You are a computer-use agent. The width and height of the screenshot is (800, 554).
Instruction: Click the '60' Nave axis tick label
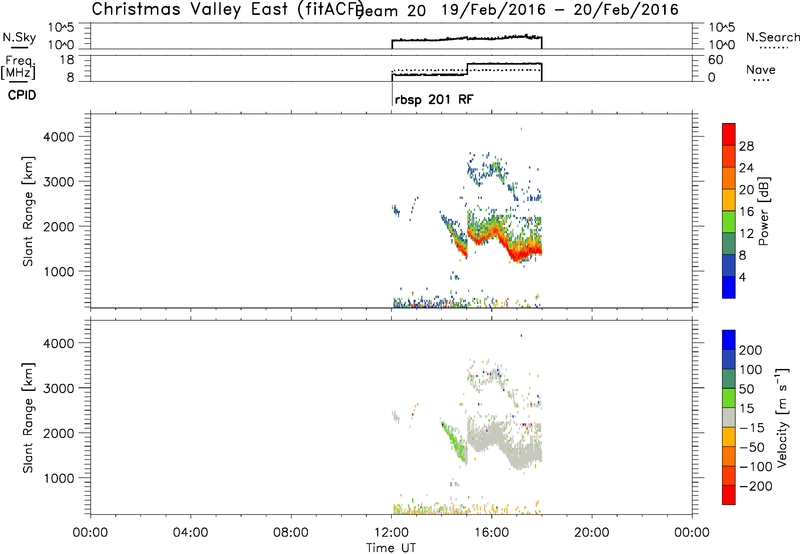(715, 60)
